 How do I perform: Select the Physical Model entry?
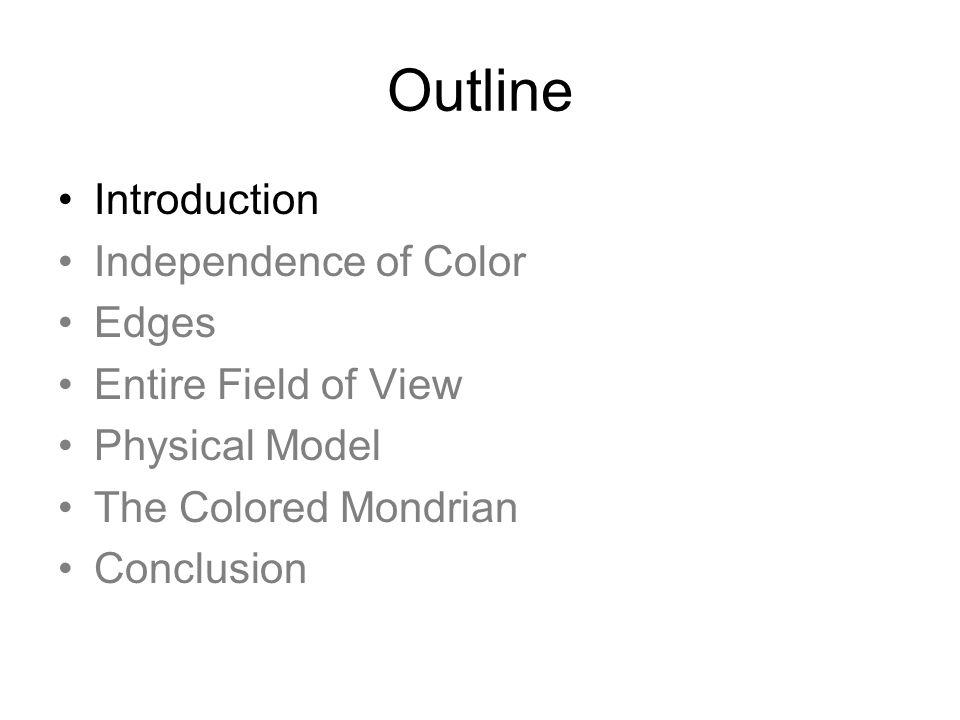pyautogui.click(x=238, y=446)
